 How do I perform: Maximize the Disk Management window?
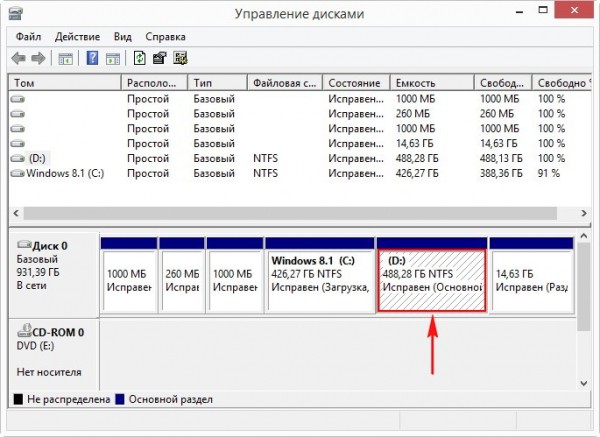543,11
